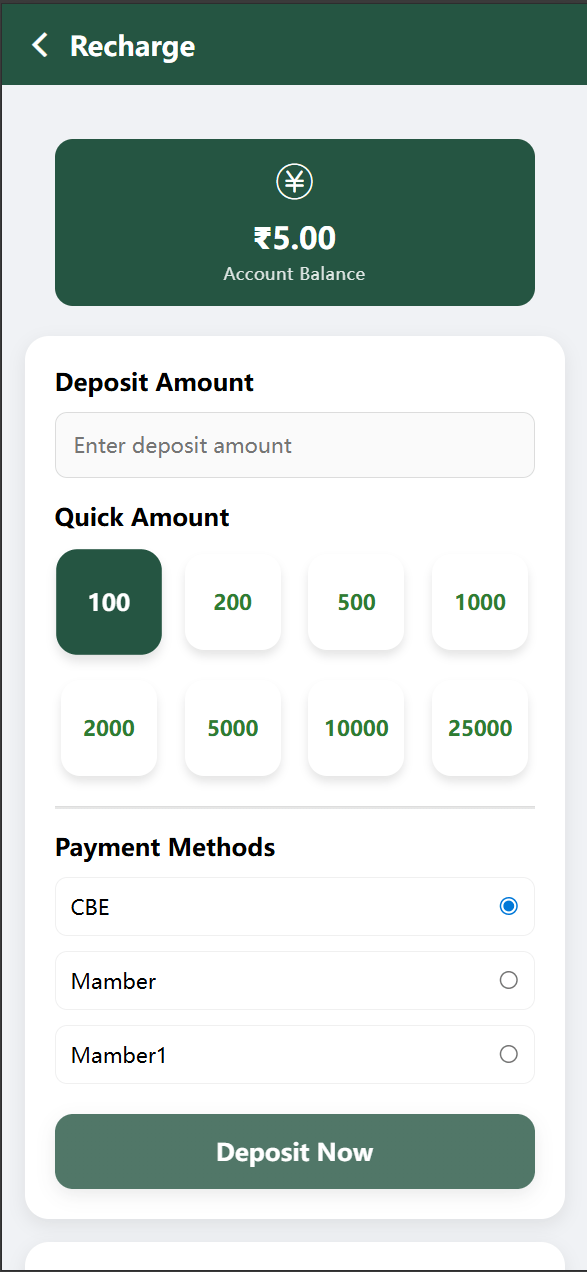
Task: Click the CBE payment method row
Action: (295, 907)
